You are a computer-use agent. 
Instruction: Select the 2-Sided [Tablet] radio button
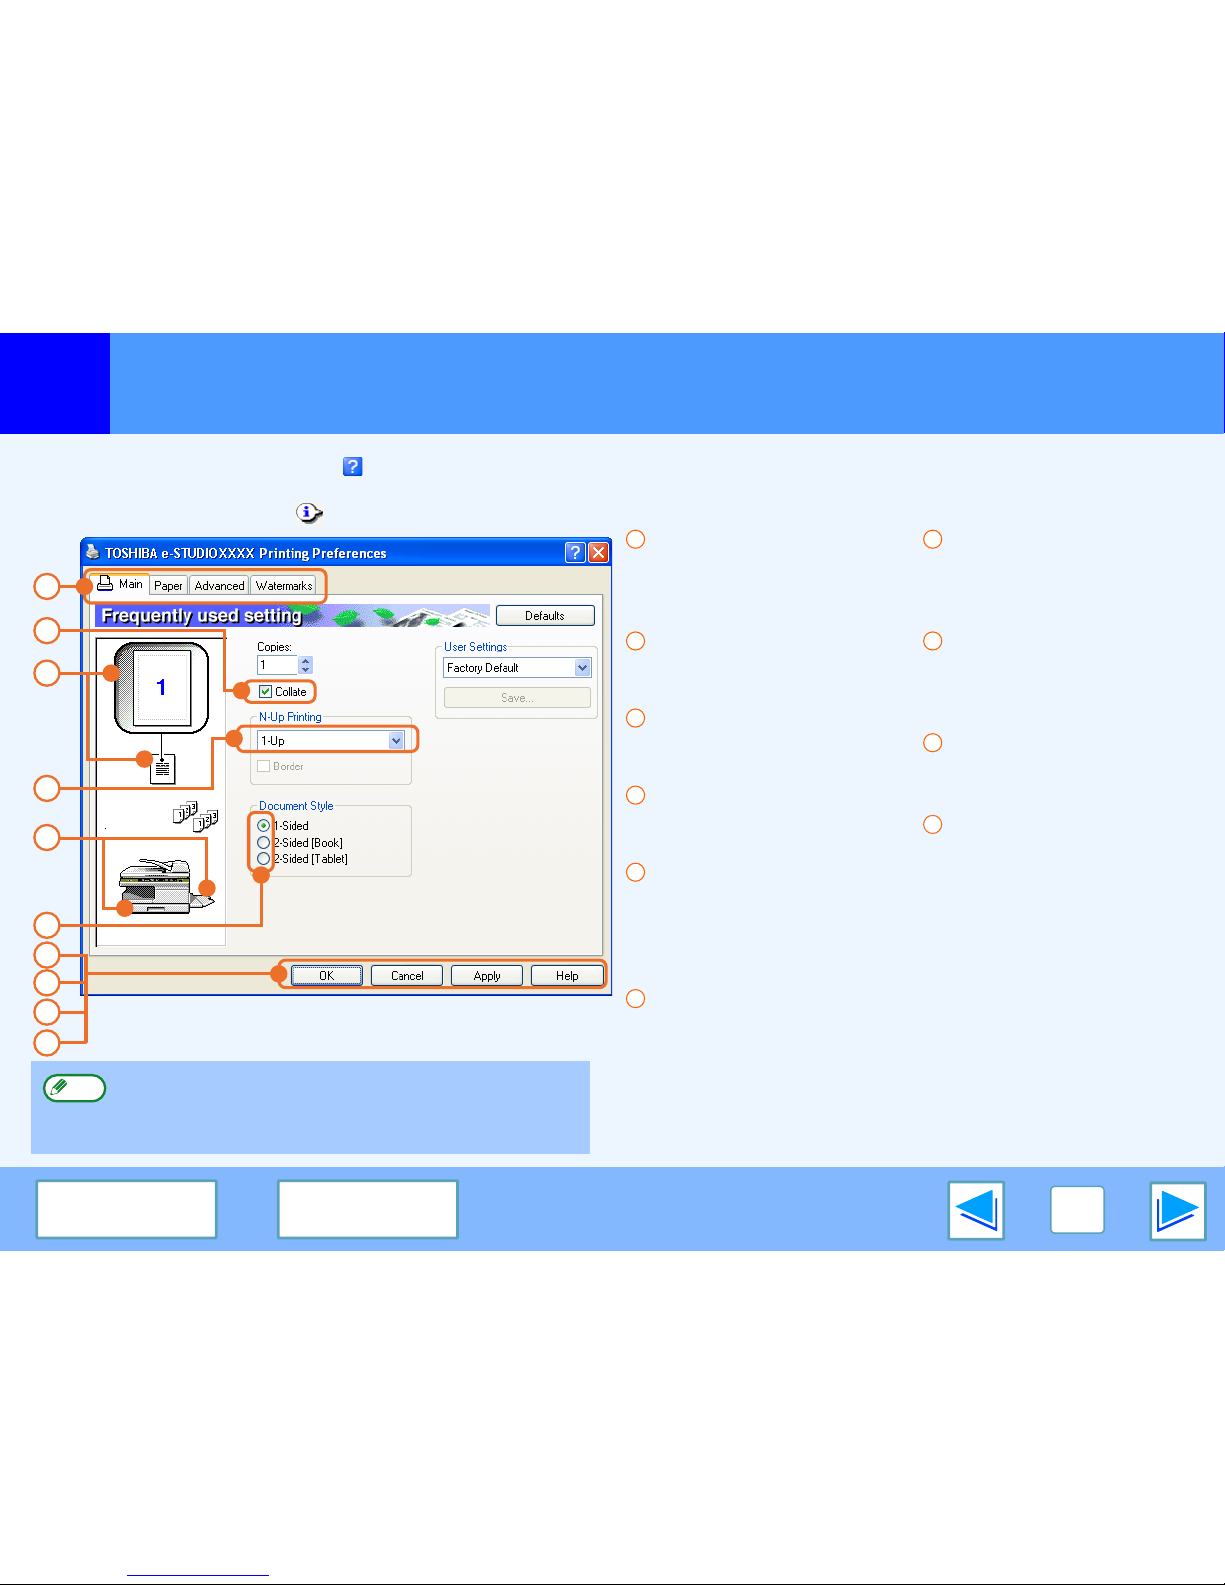(263, 859)
